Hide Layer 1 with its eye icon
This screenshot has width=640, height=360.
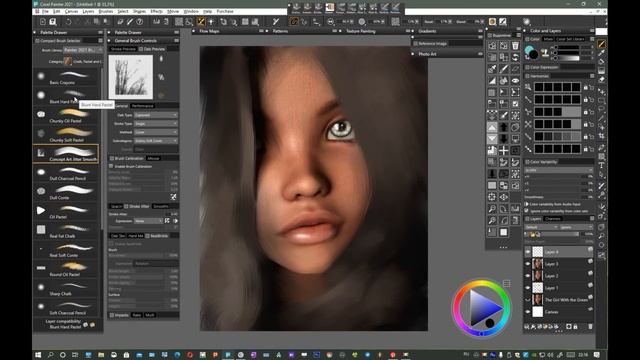pyautogui.click(x=528, y=288)
